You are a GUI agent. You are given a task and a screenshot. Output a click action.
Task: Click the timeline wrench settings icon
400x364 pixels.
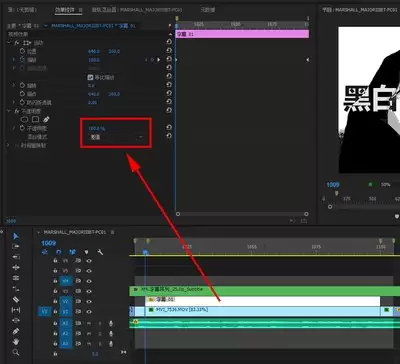pyautogui.click(x=100, y=252)
